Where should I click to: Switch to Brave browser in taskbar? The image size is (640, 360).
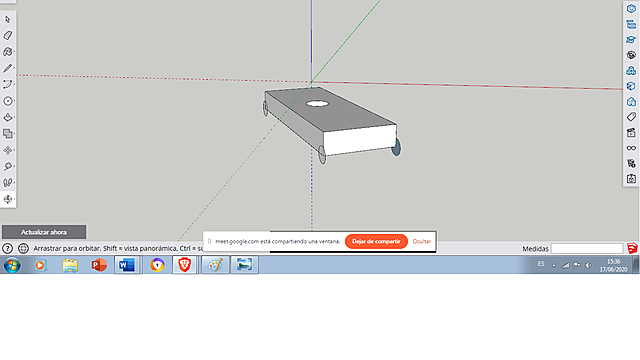point(184,265)
